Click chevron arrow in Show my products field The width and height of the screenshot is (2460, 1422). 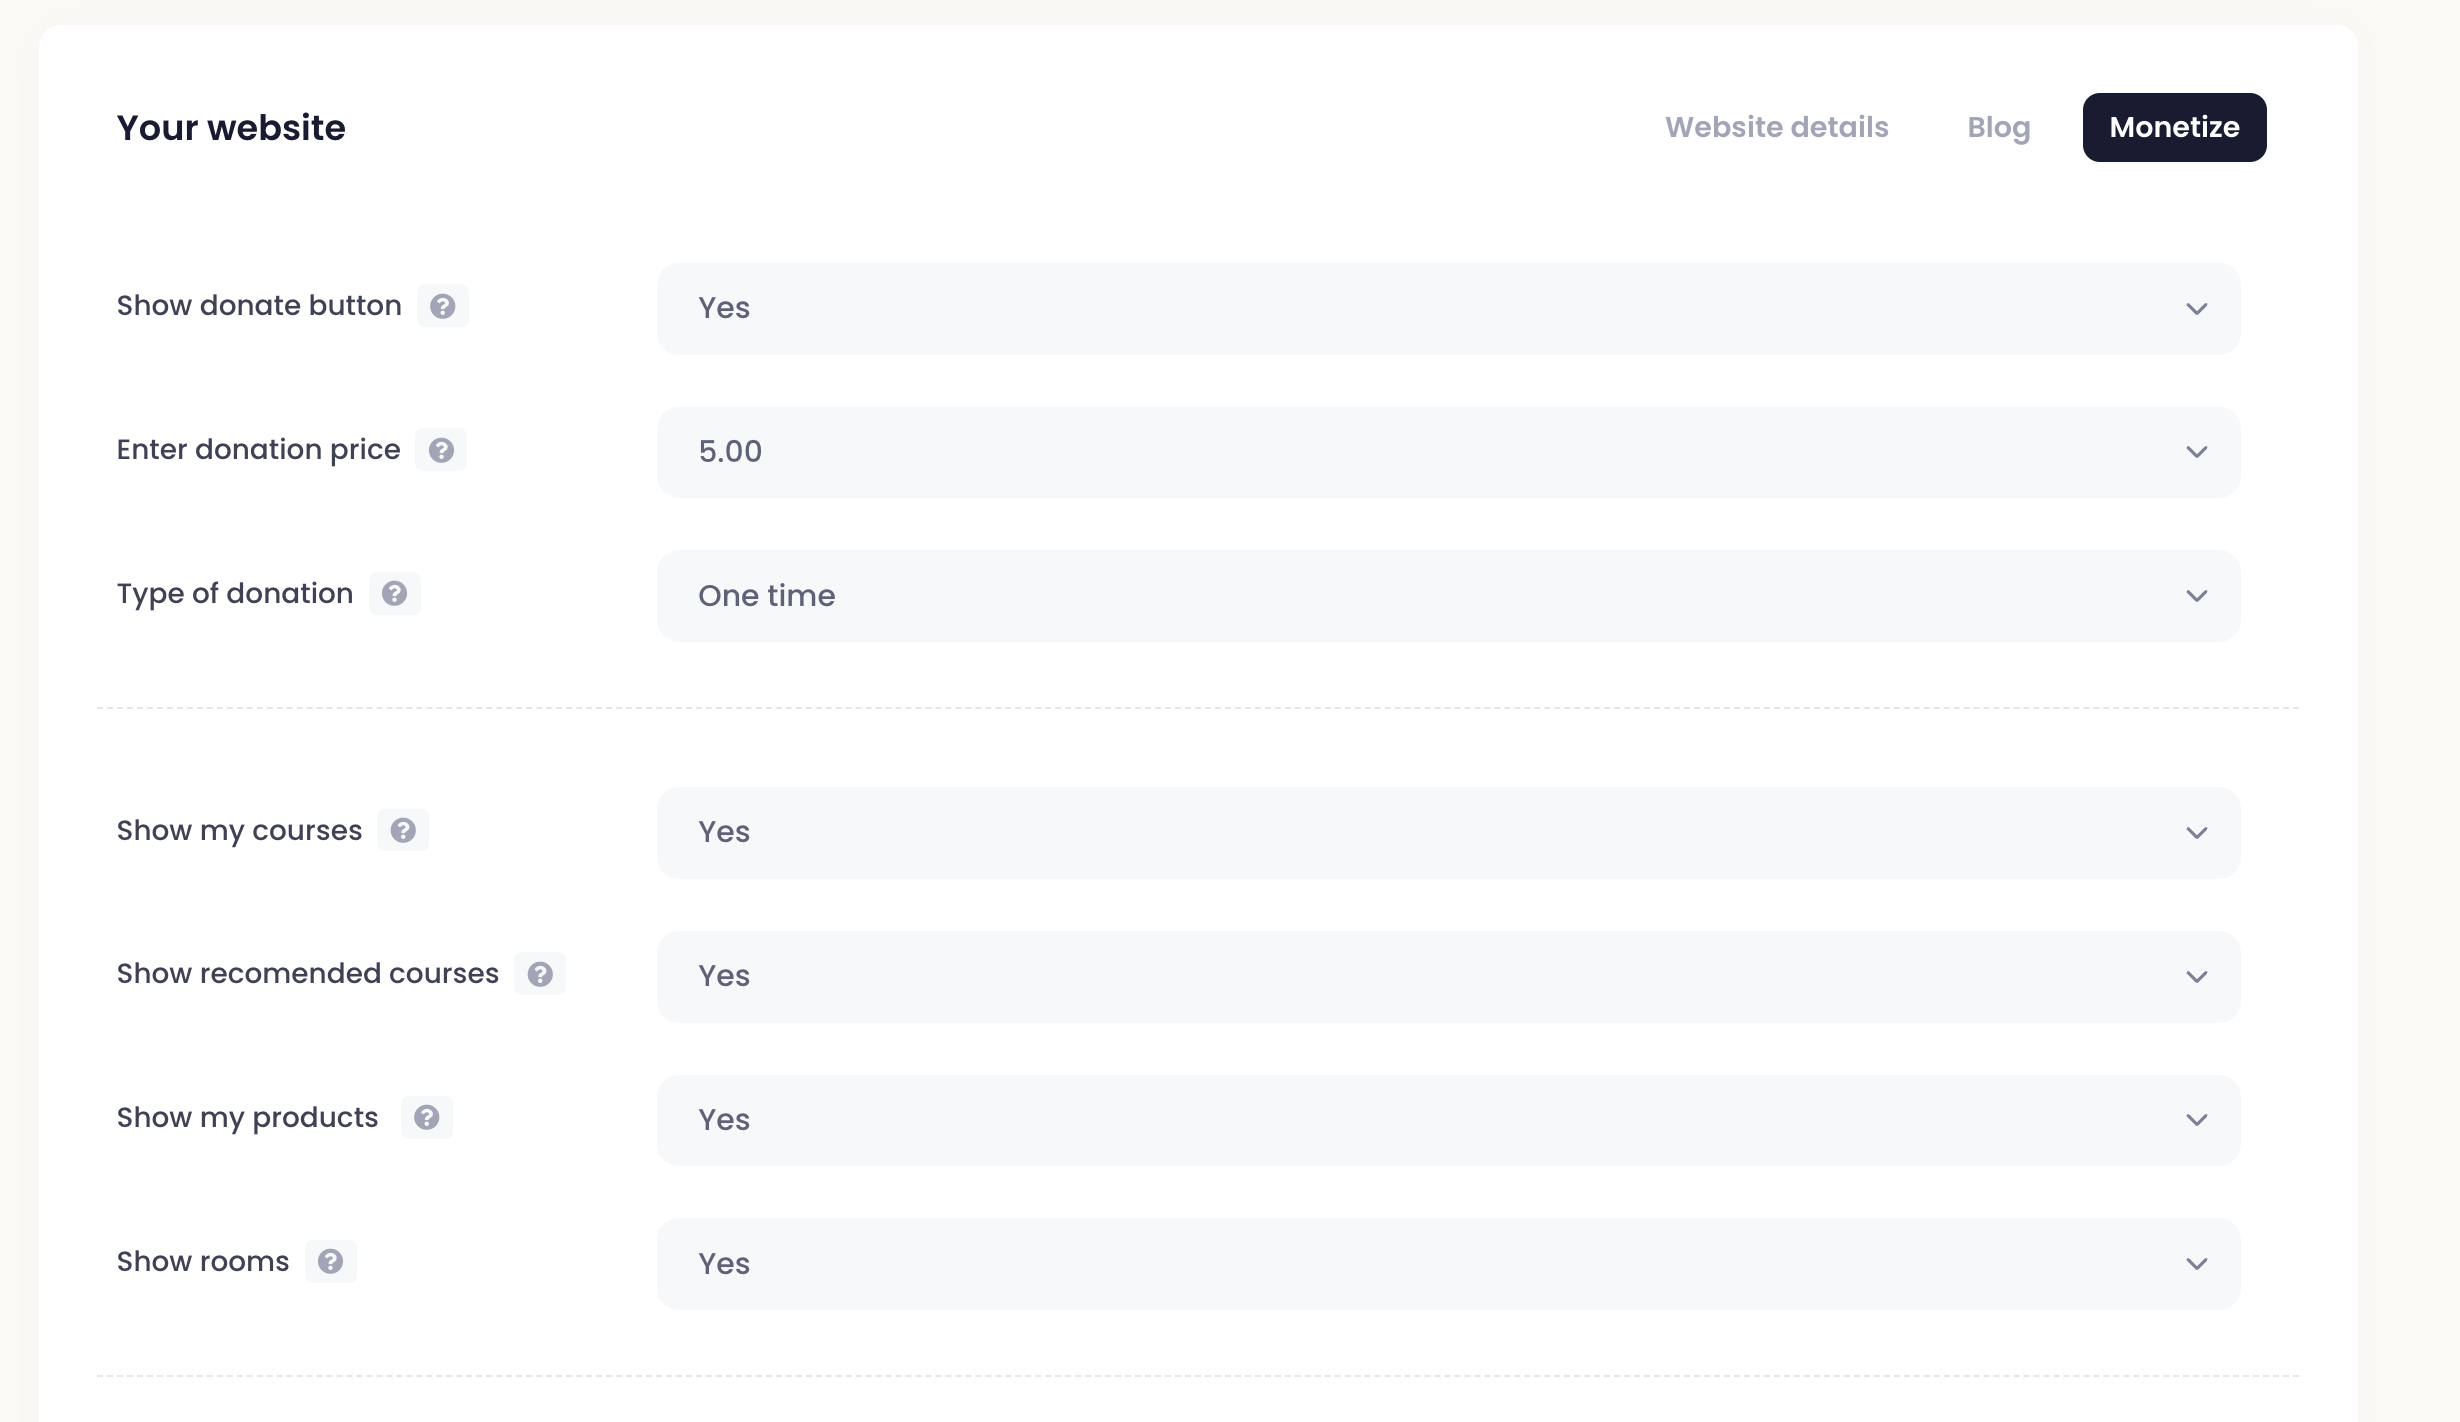click(x=2196, y=1120)
